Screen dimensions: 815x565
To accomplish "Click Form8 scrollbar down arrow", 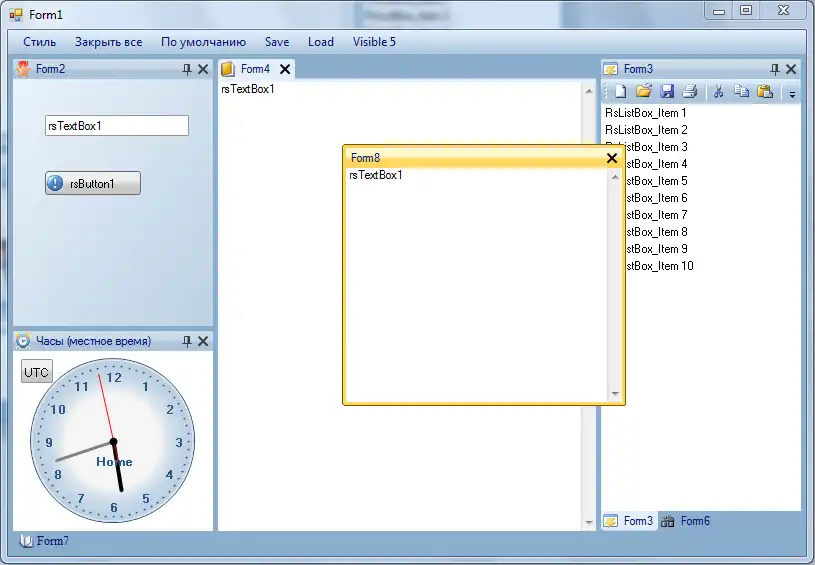I will [615, 394].
